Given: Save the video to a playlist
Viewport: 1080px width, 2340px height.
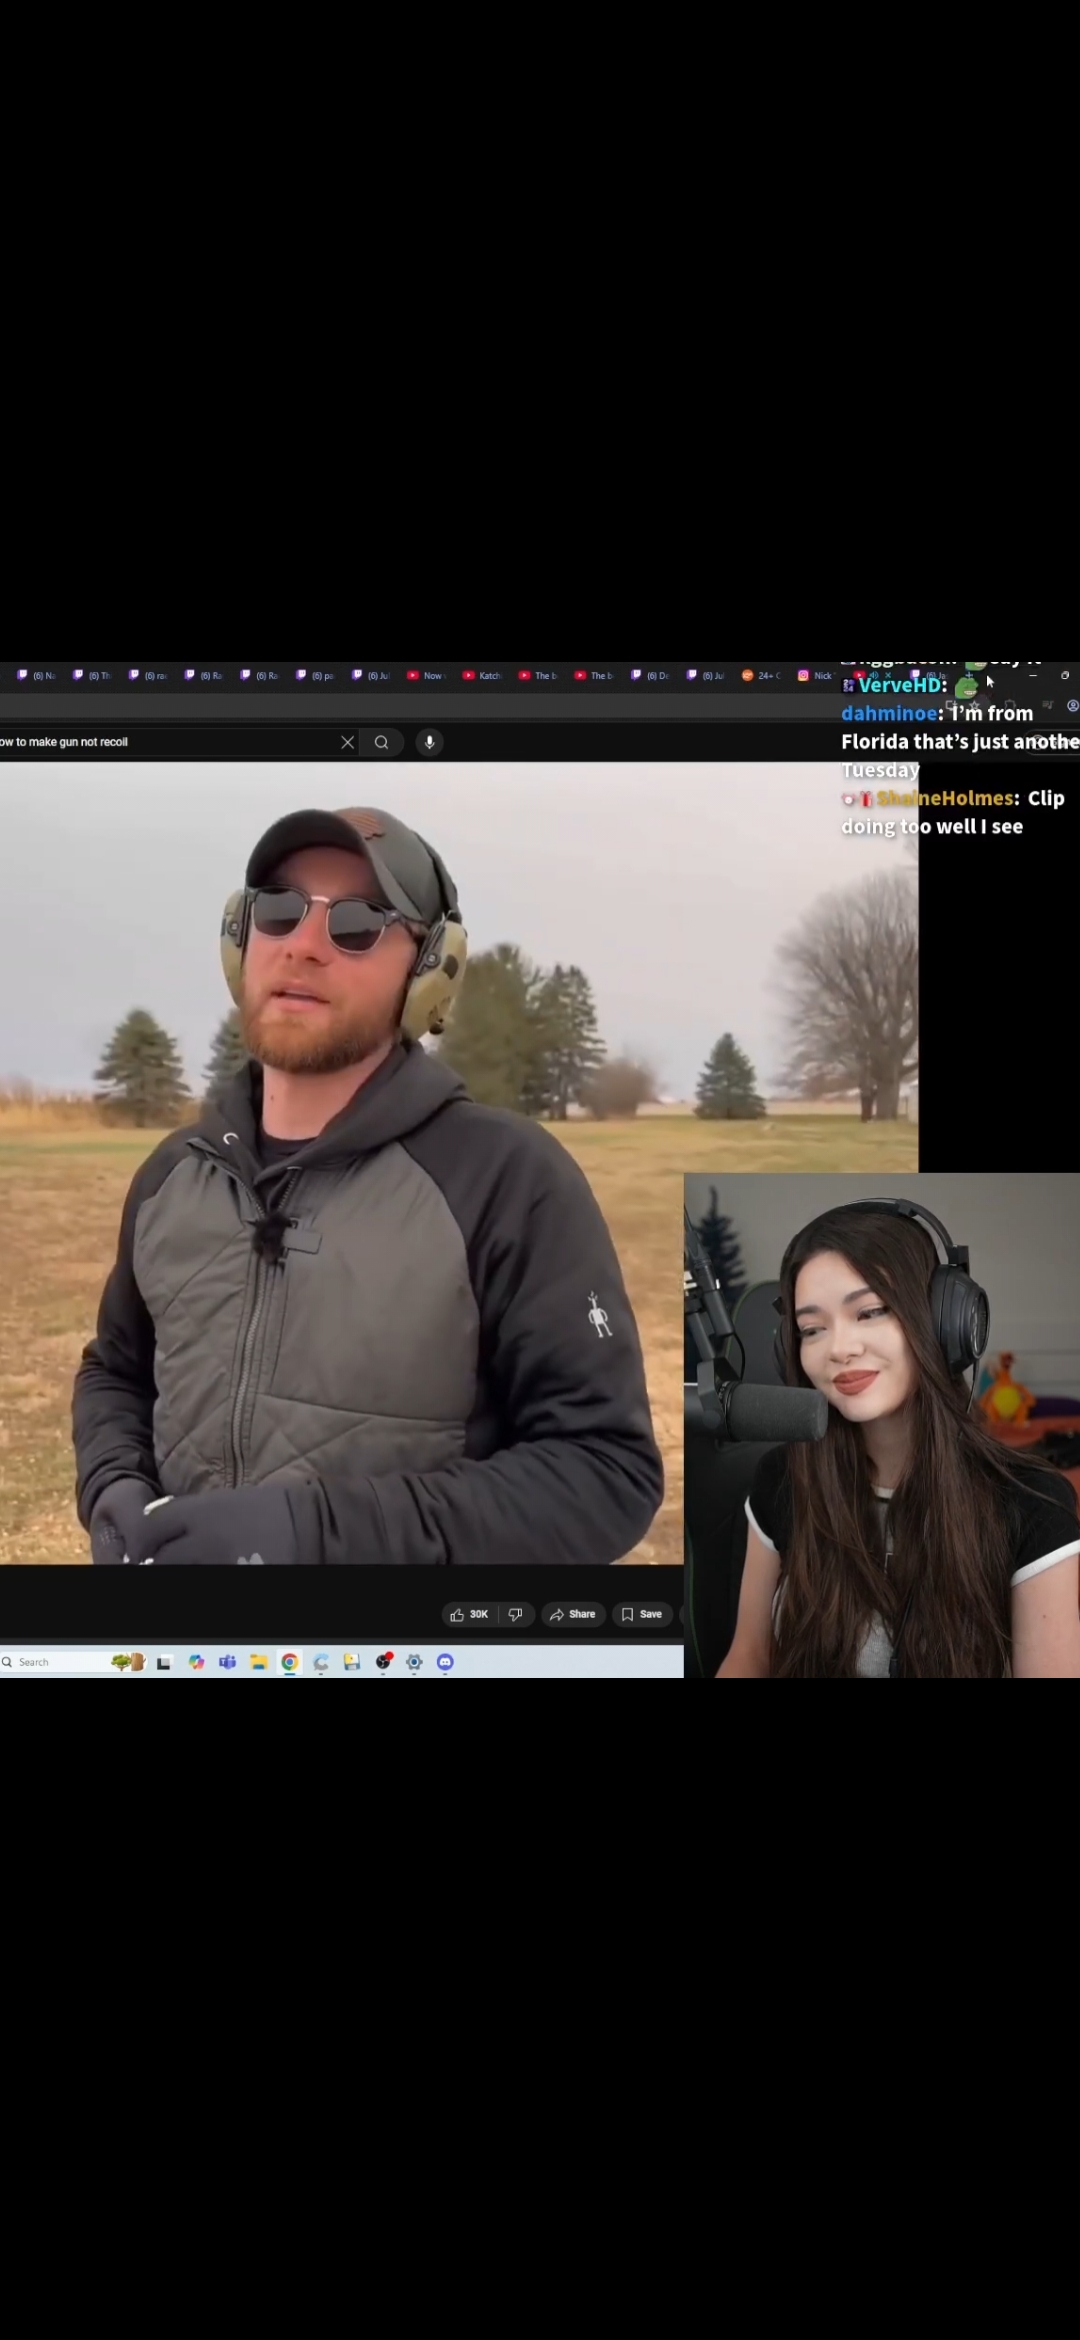Looking at the screenshot, I should [x=642, y=1614].
